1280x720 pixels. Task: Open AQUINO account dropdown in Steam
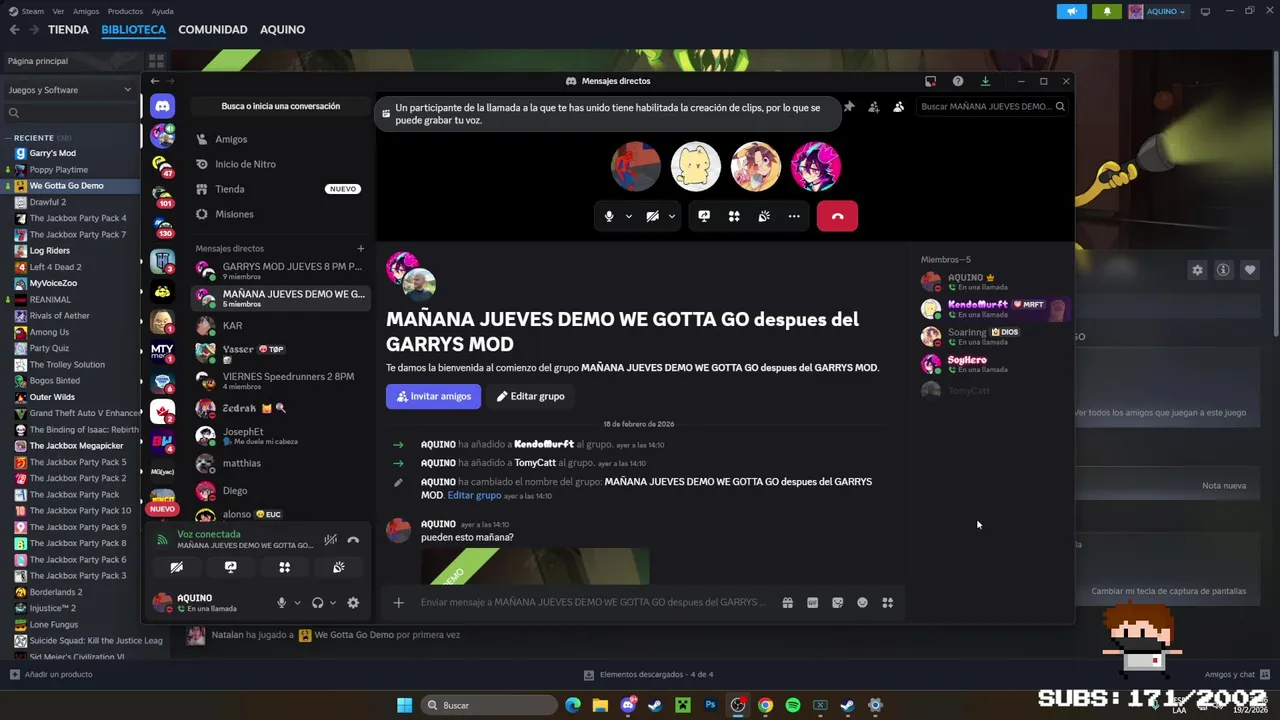point(1158,12)
